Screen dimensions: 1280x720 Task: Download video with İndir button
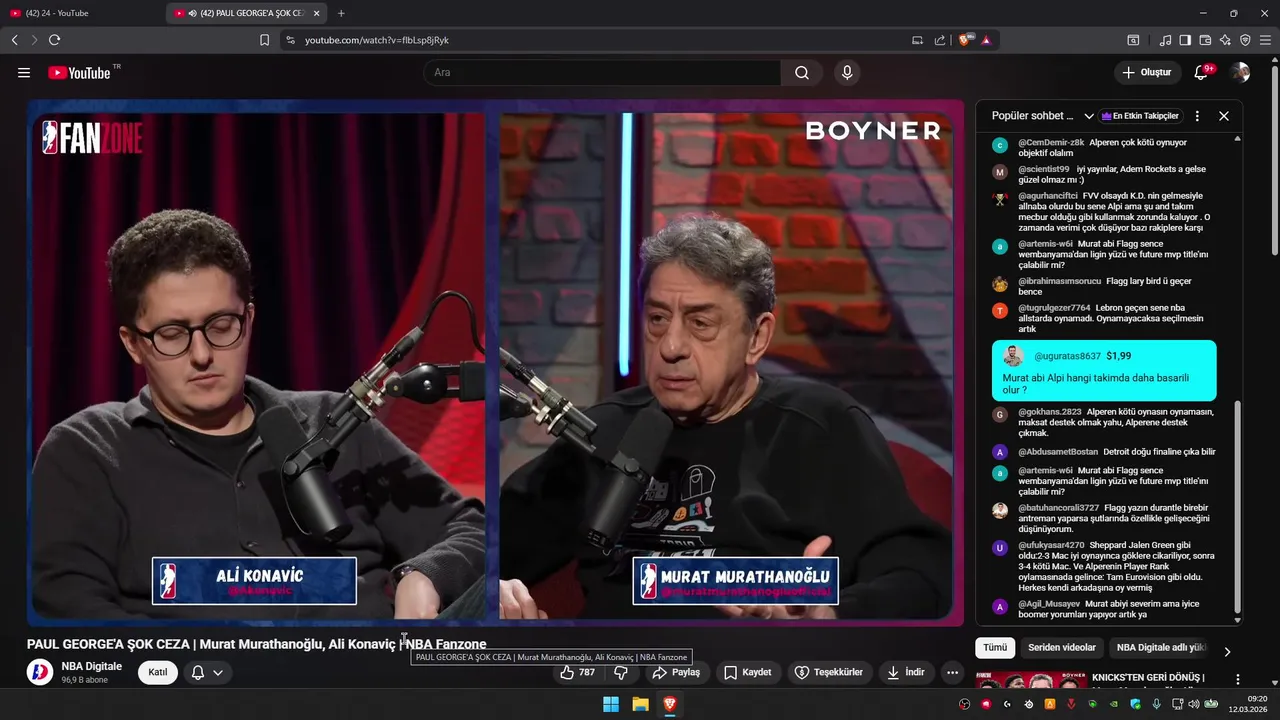pos(905,672)
